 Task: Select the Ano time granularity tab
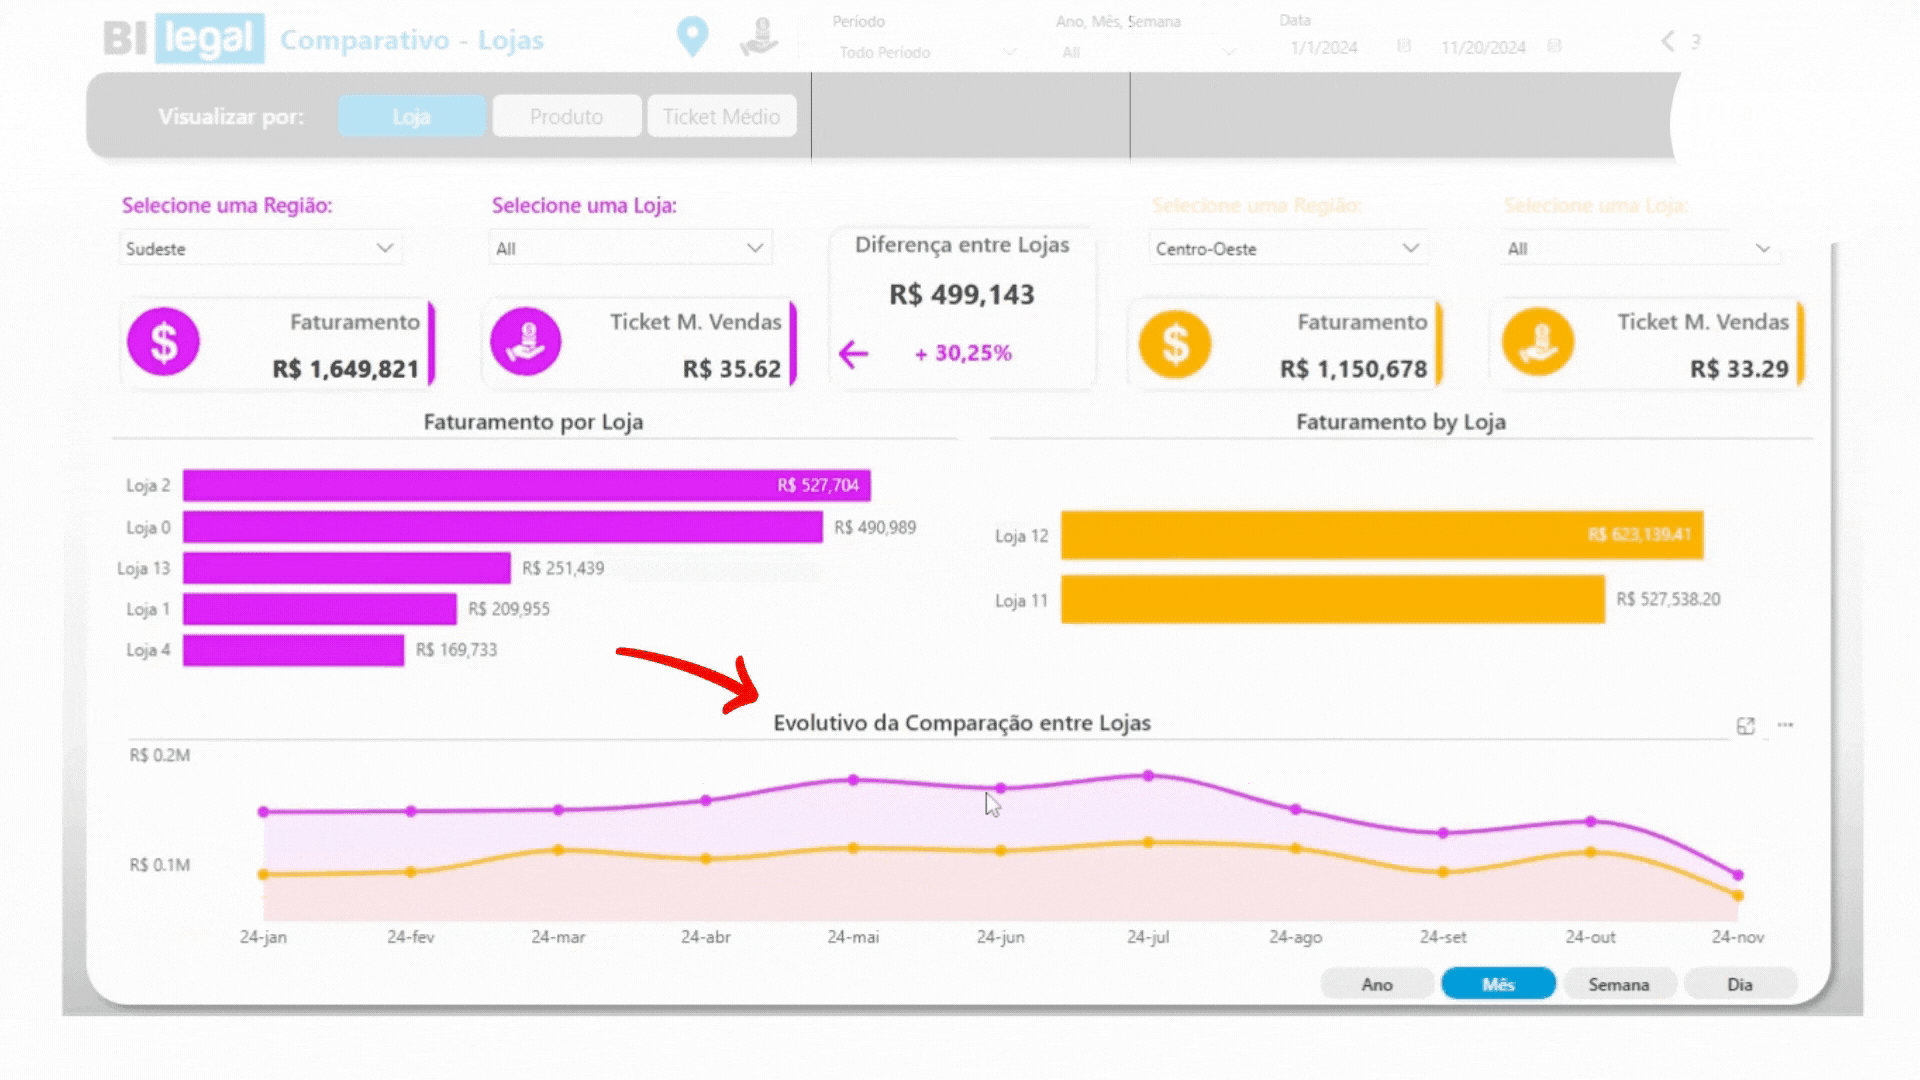click(1376, 984)
